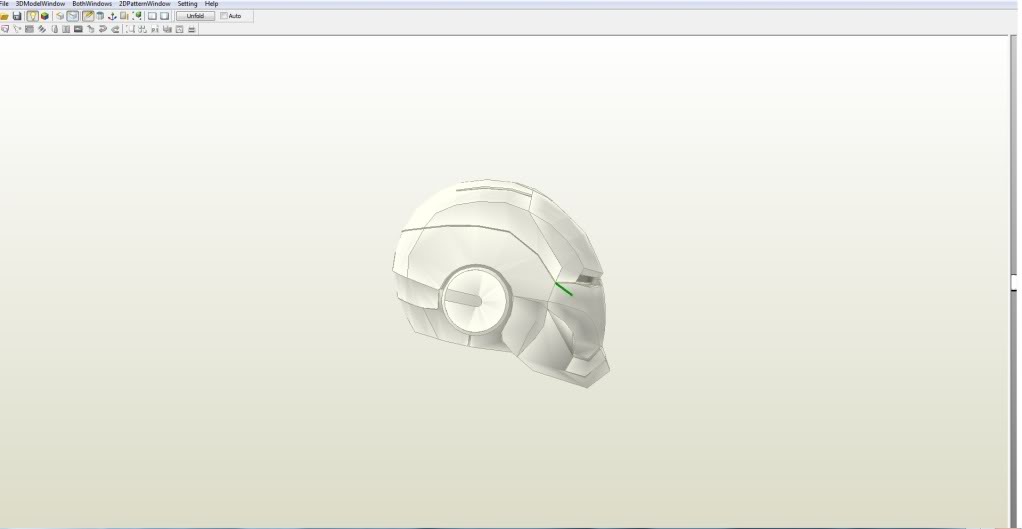Screen dimensions: 1022x529
Task: Open the 2DPatternWindow menu
Action: coord(145,4)
